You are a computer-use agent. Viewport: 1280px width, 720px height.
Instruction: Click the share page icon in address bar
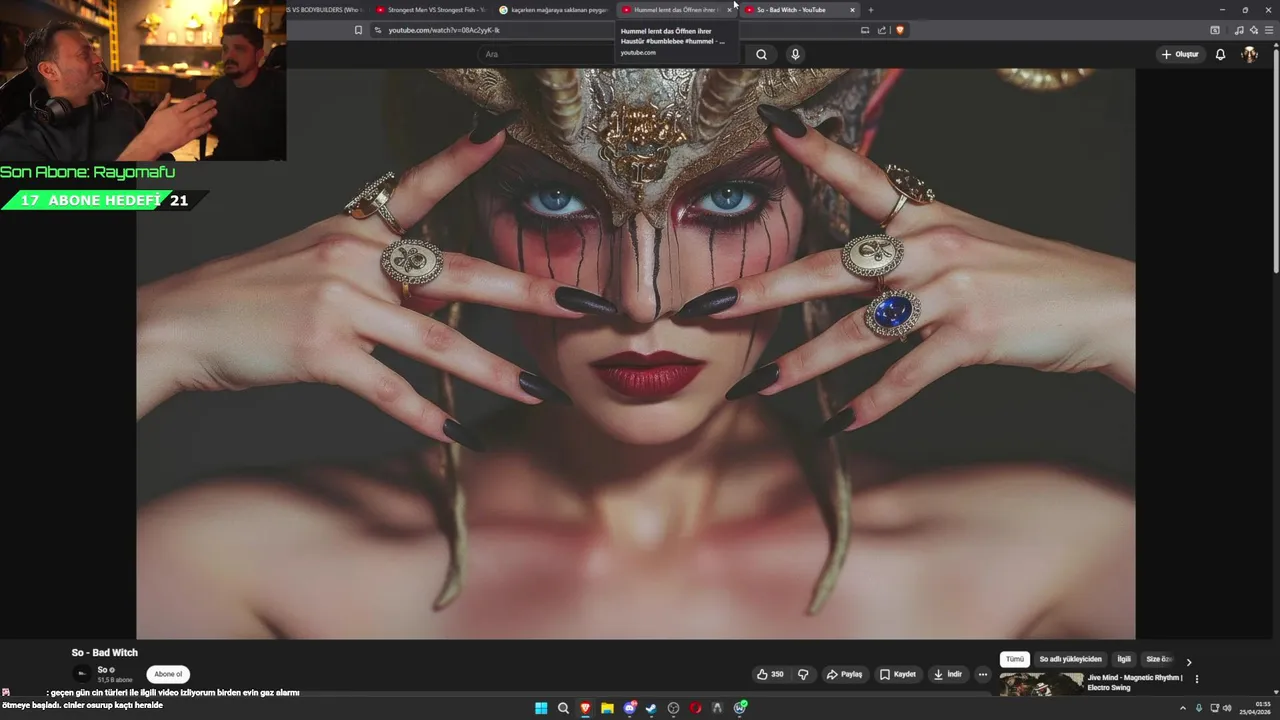[x=882, y=30]
